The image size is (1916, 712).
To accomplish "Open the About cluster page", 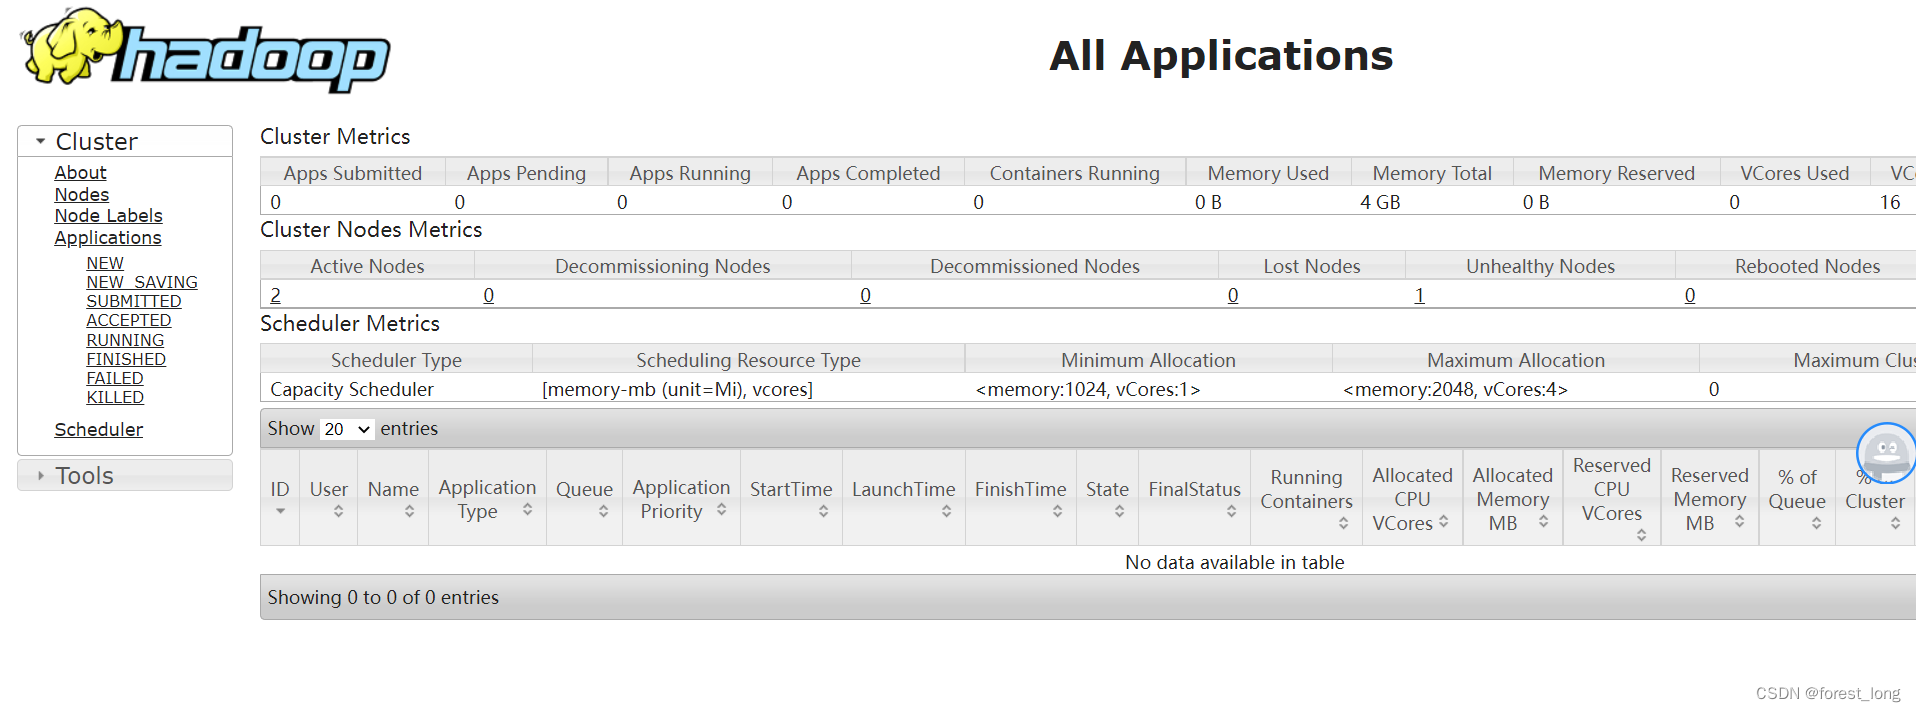I will point(80,173).
